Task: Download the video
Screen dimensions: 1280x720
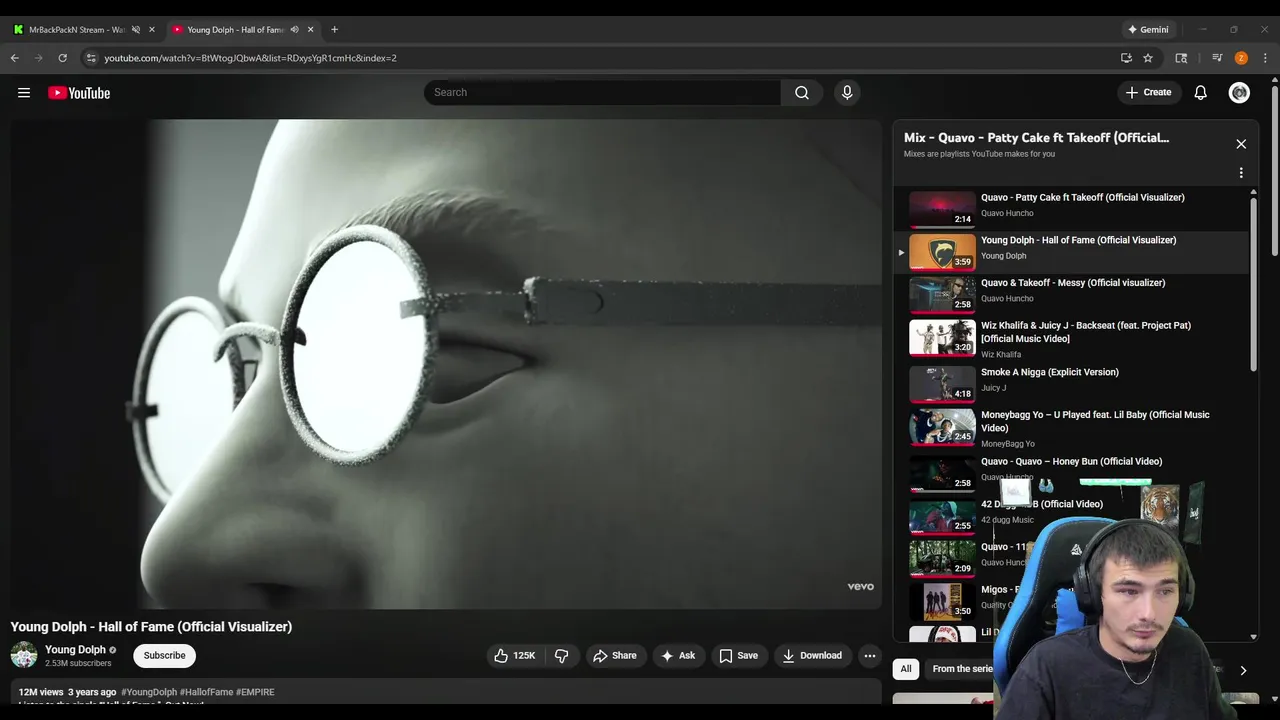Action: coord(812,656)
